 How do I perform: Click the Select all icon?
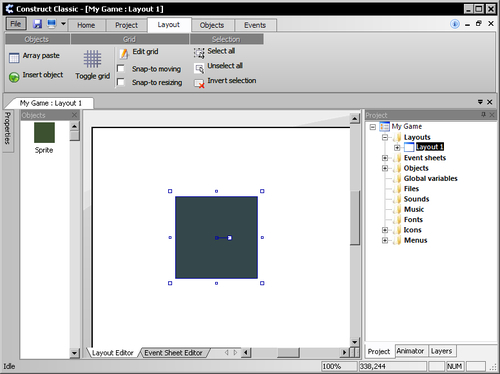click(x=199, y=53)
